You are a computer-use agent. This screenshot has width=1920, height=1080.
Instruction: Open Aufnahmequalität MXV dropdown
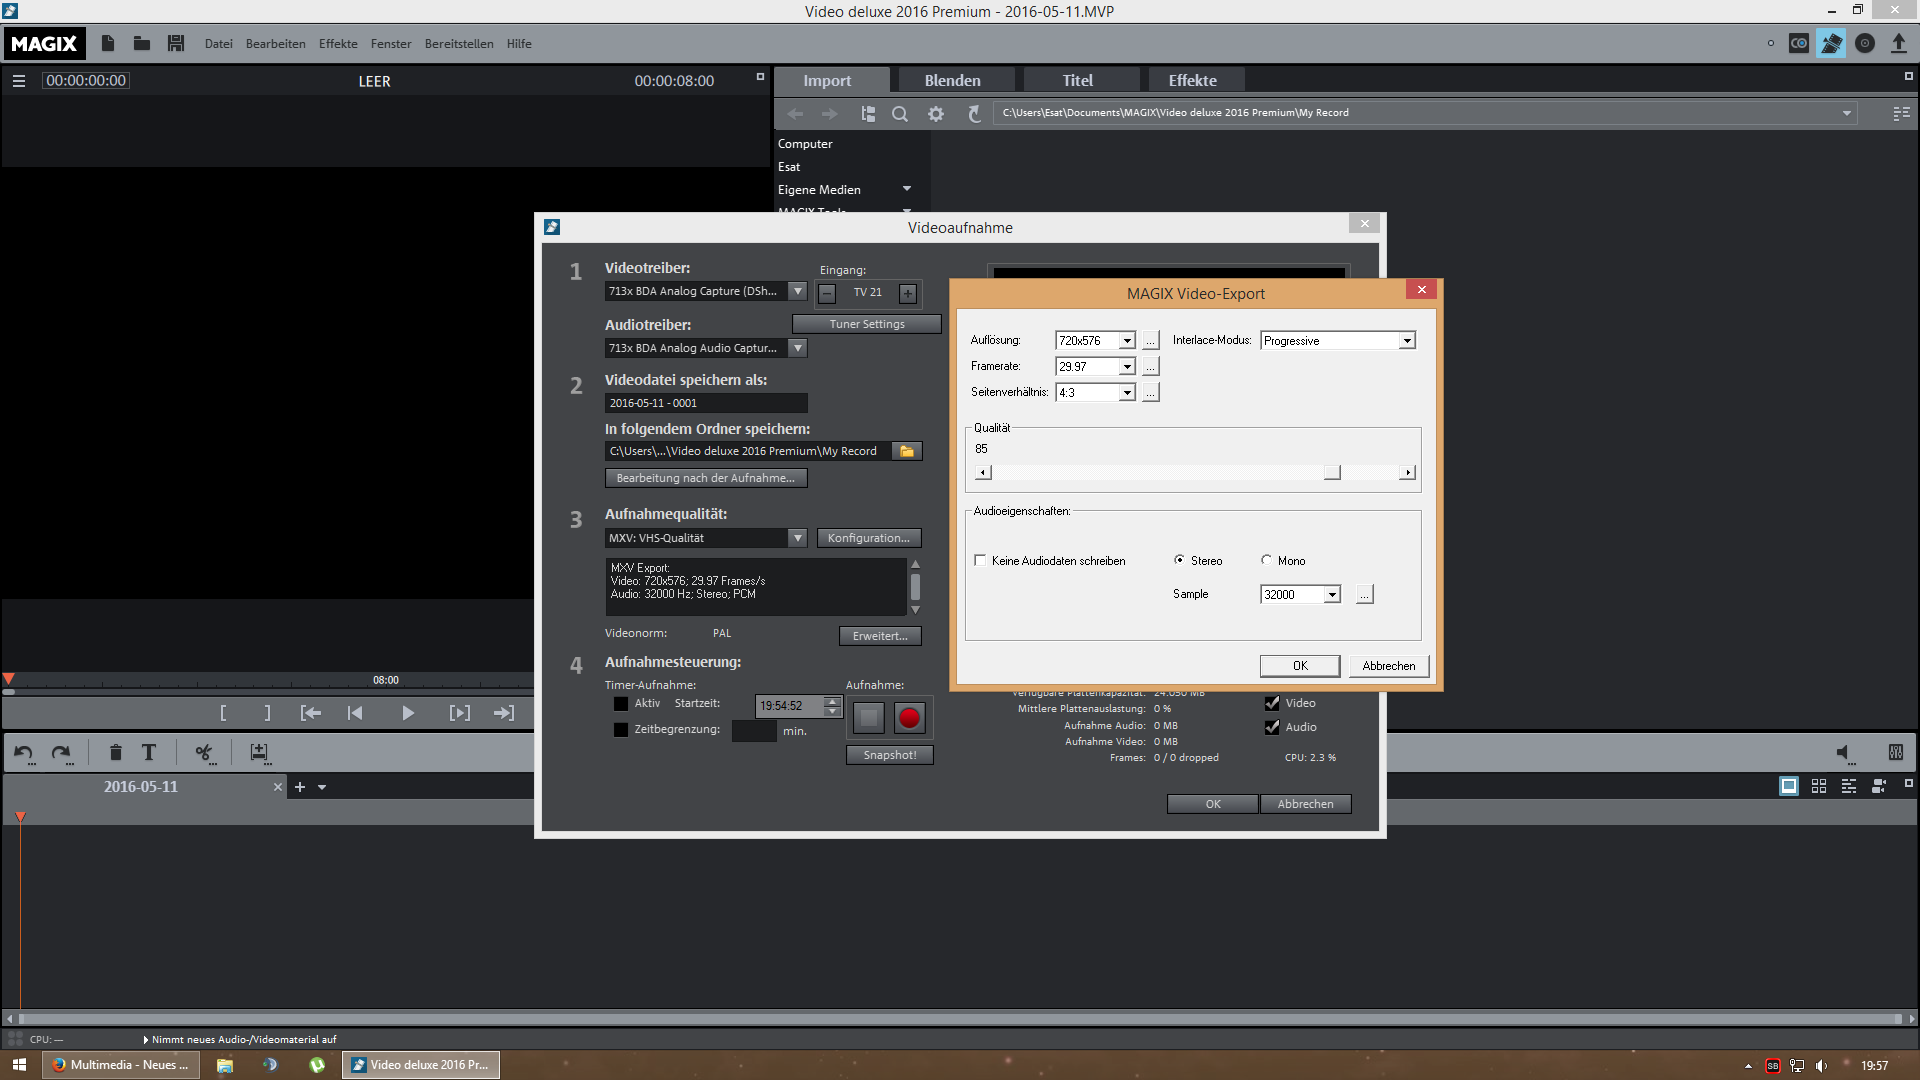[797, 538]
